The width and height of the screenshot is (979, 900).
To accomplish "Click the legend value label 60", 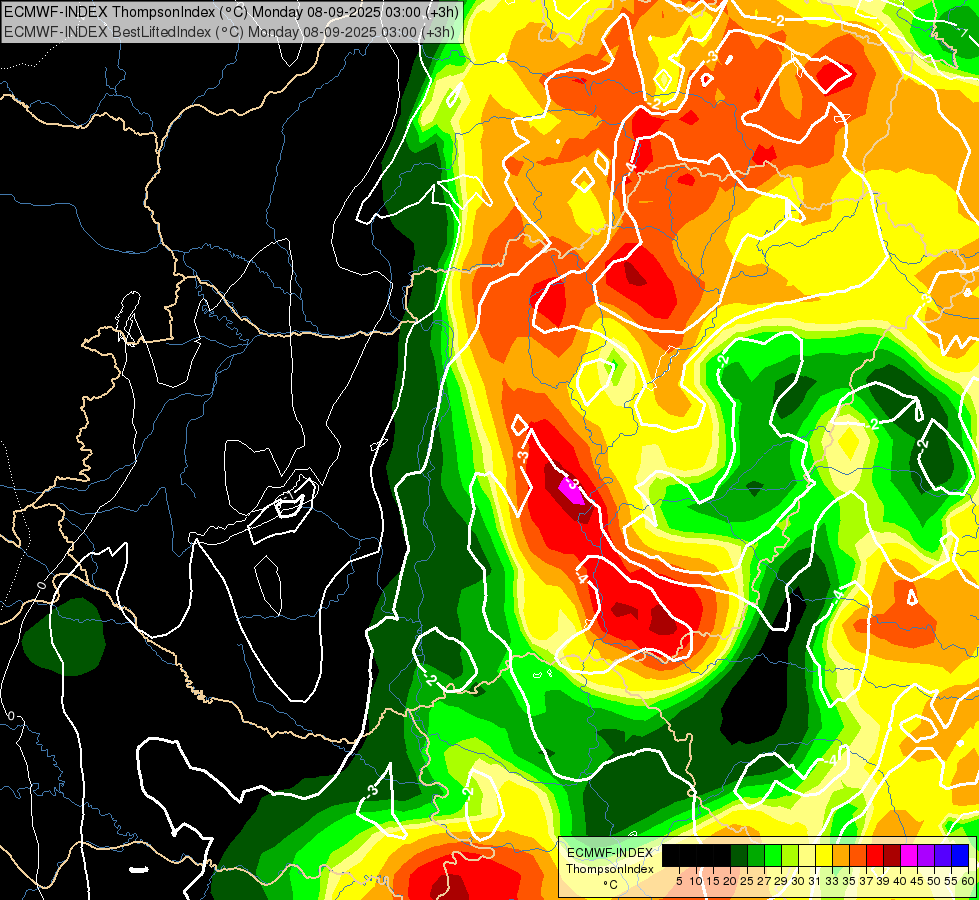I will [968, 881].
